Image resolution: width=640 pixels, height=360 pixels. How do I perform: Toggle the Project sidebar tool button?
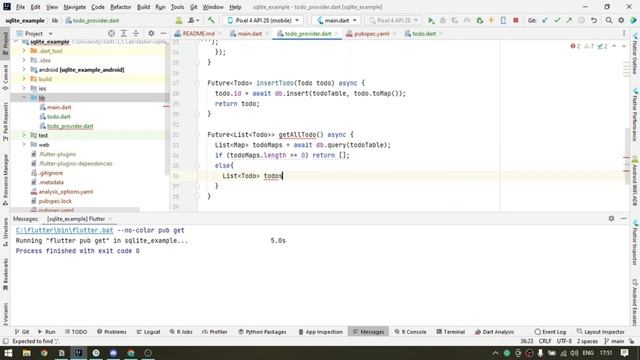pyautogui.click(x=5, y=44)
